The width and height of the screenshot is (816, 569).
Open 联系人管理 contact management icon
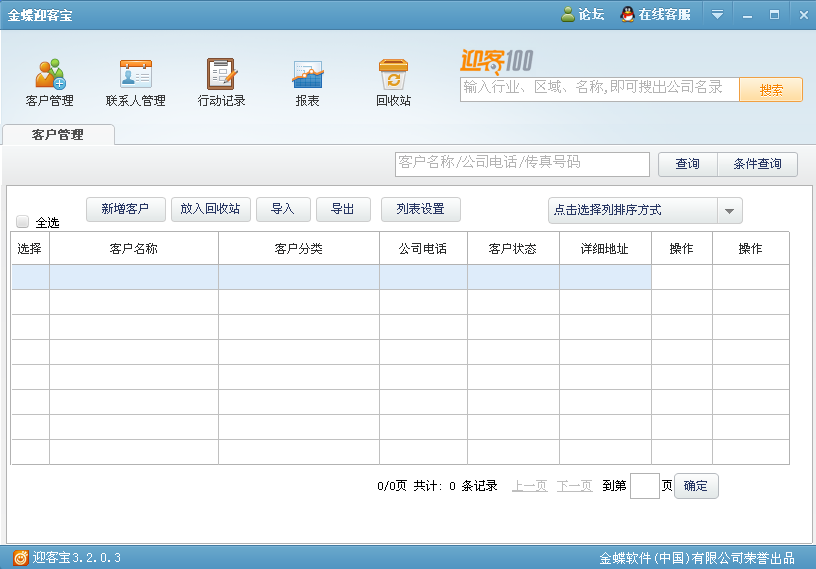click(136, 74)
